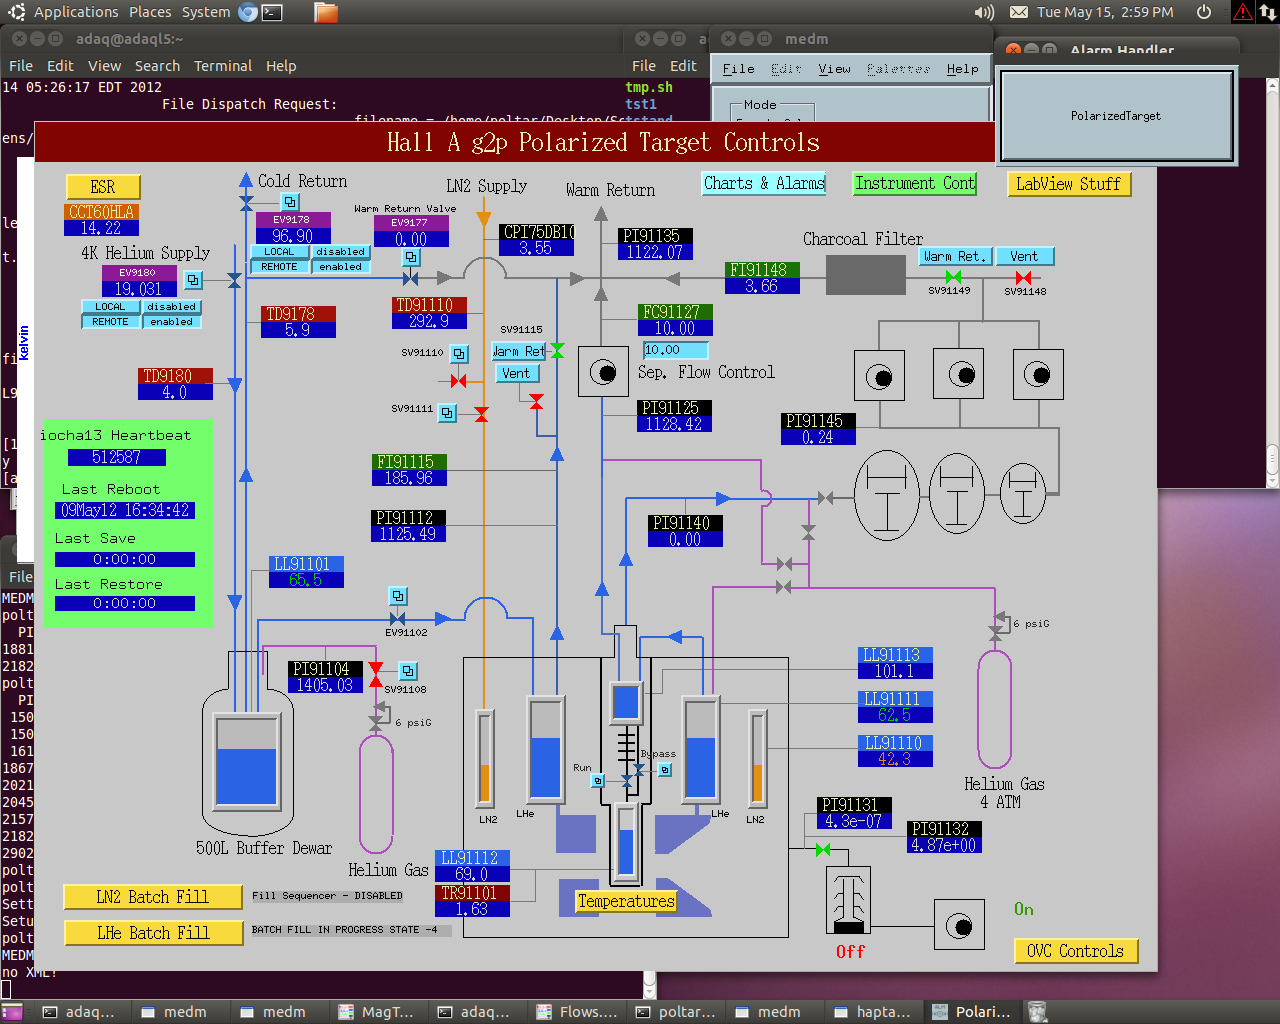Launch Chrome browser from top panel

[248, 12]
